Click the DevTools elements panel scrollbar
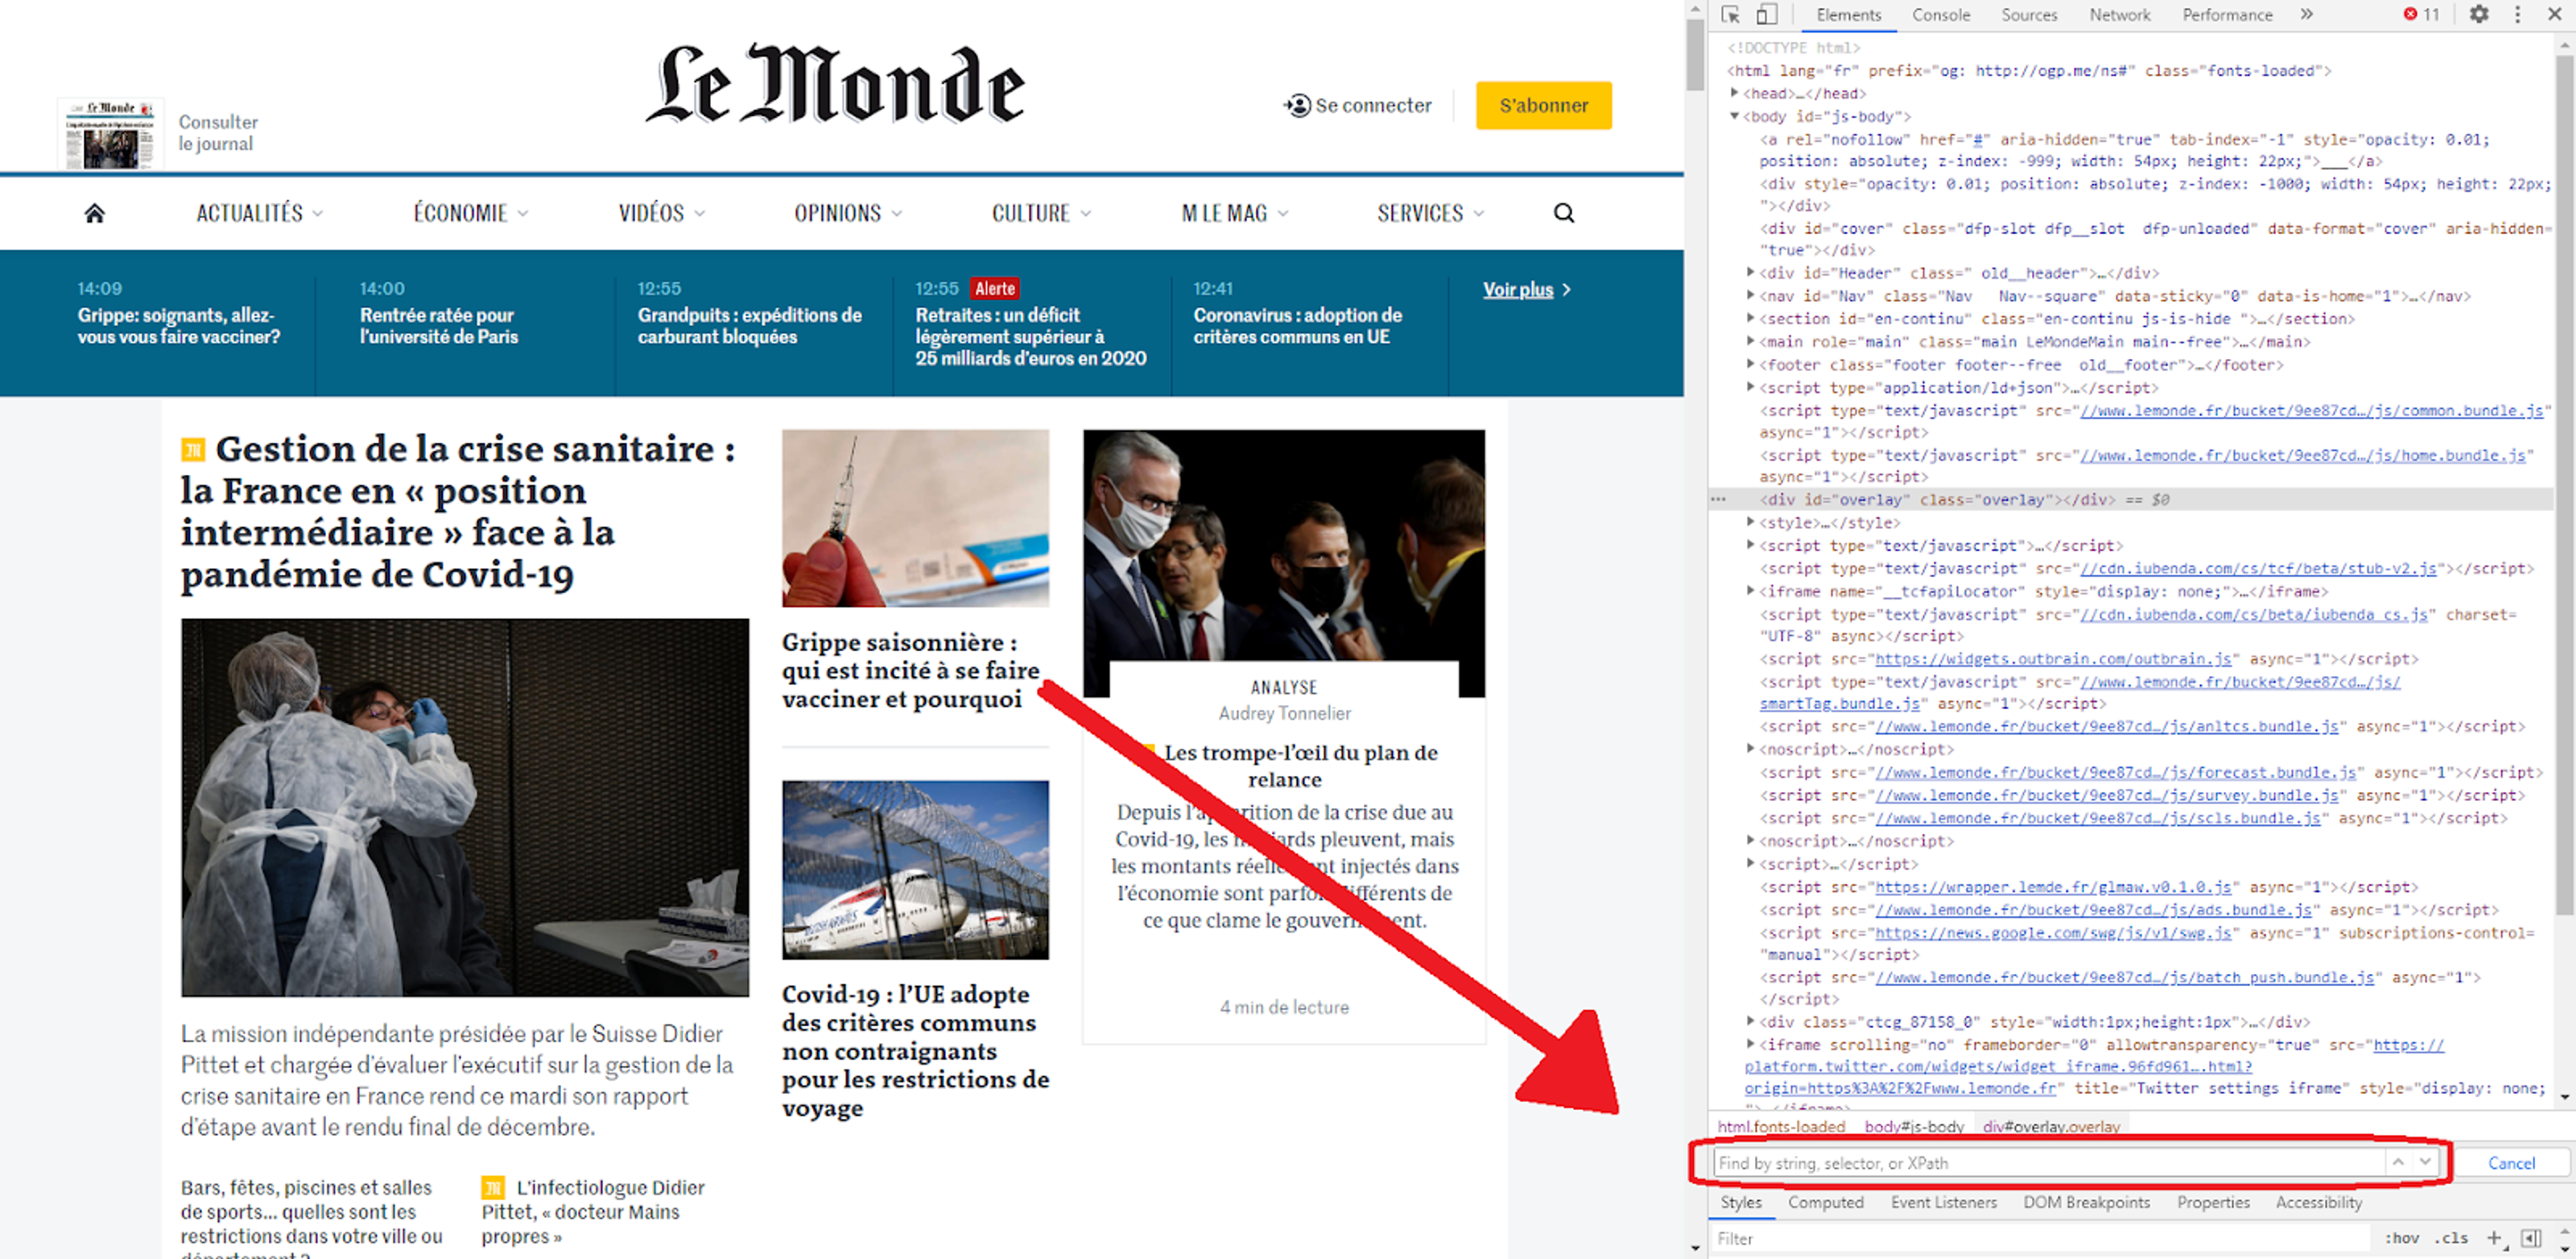2576x1259 pixels. [2564, 485]
